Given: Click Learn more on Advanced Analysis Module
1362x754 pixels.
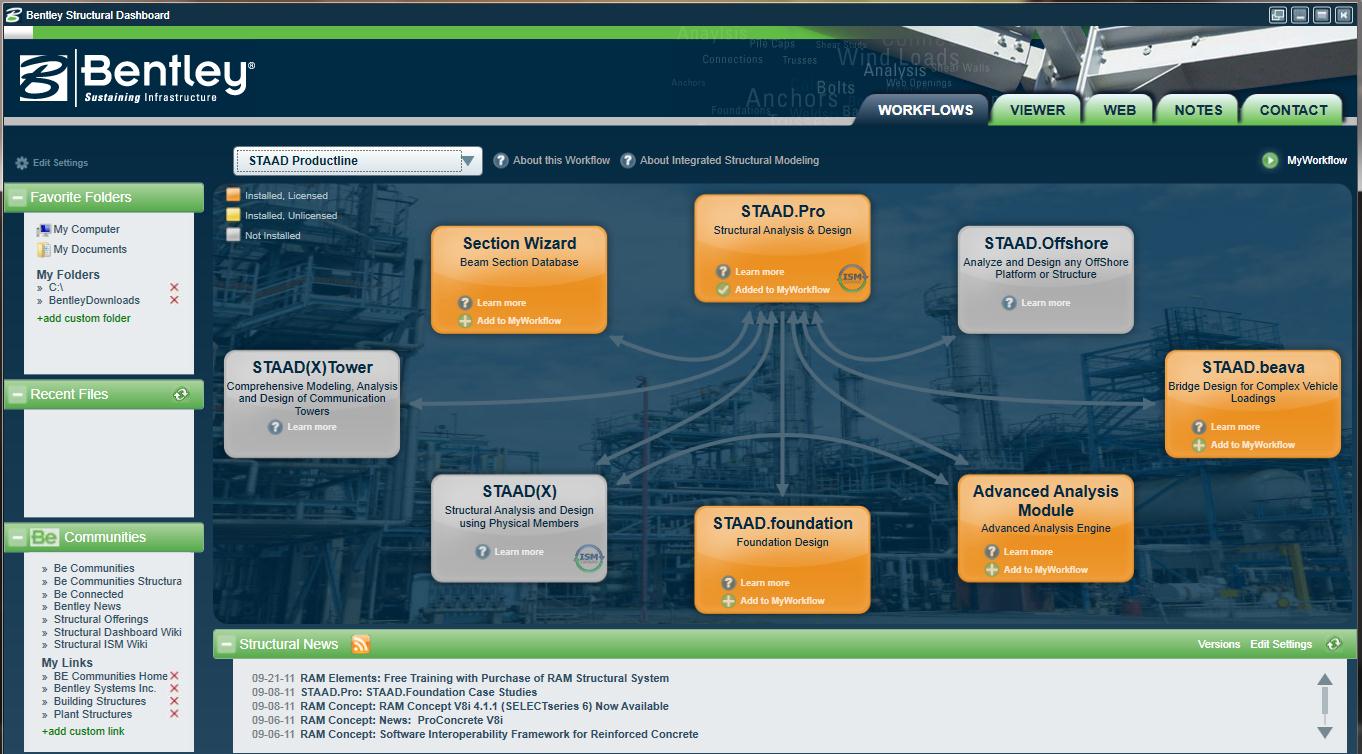Looking at the screenshot, I should 1028,552.
